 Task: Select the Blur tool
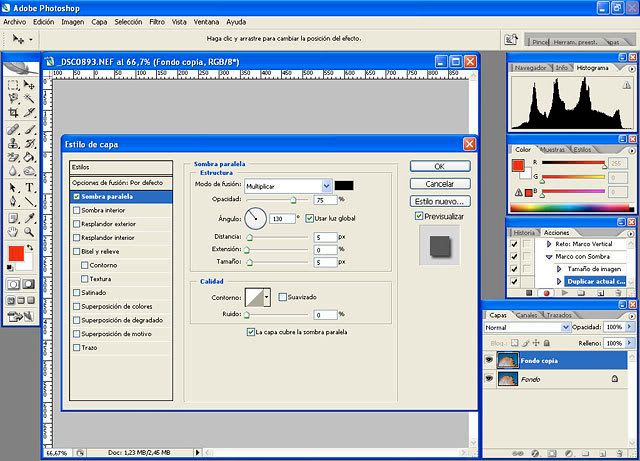(x=13, y=171)
